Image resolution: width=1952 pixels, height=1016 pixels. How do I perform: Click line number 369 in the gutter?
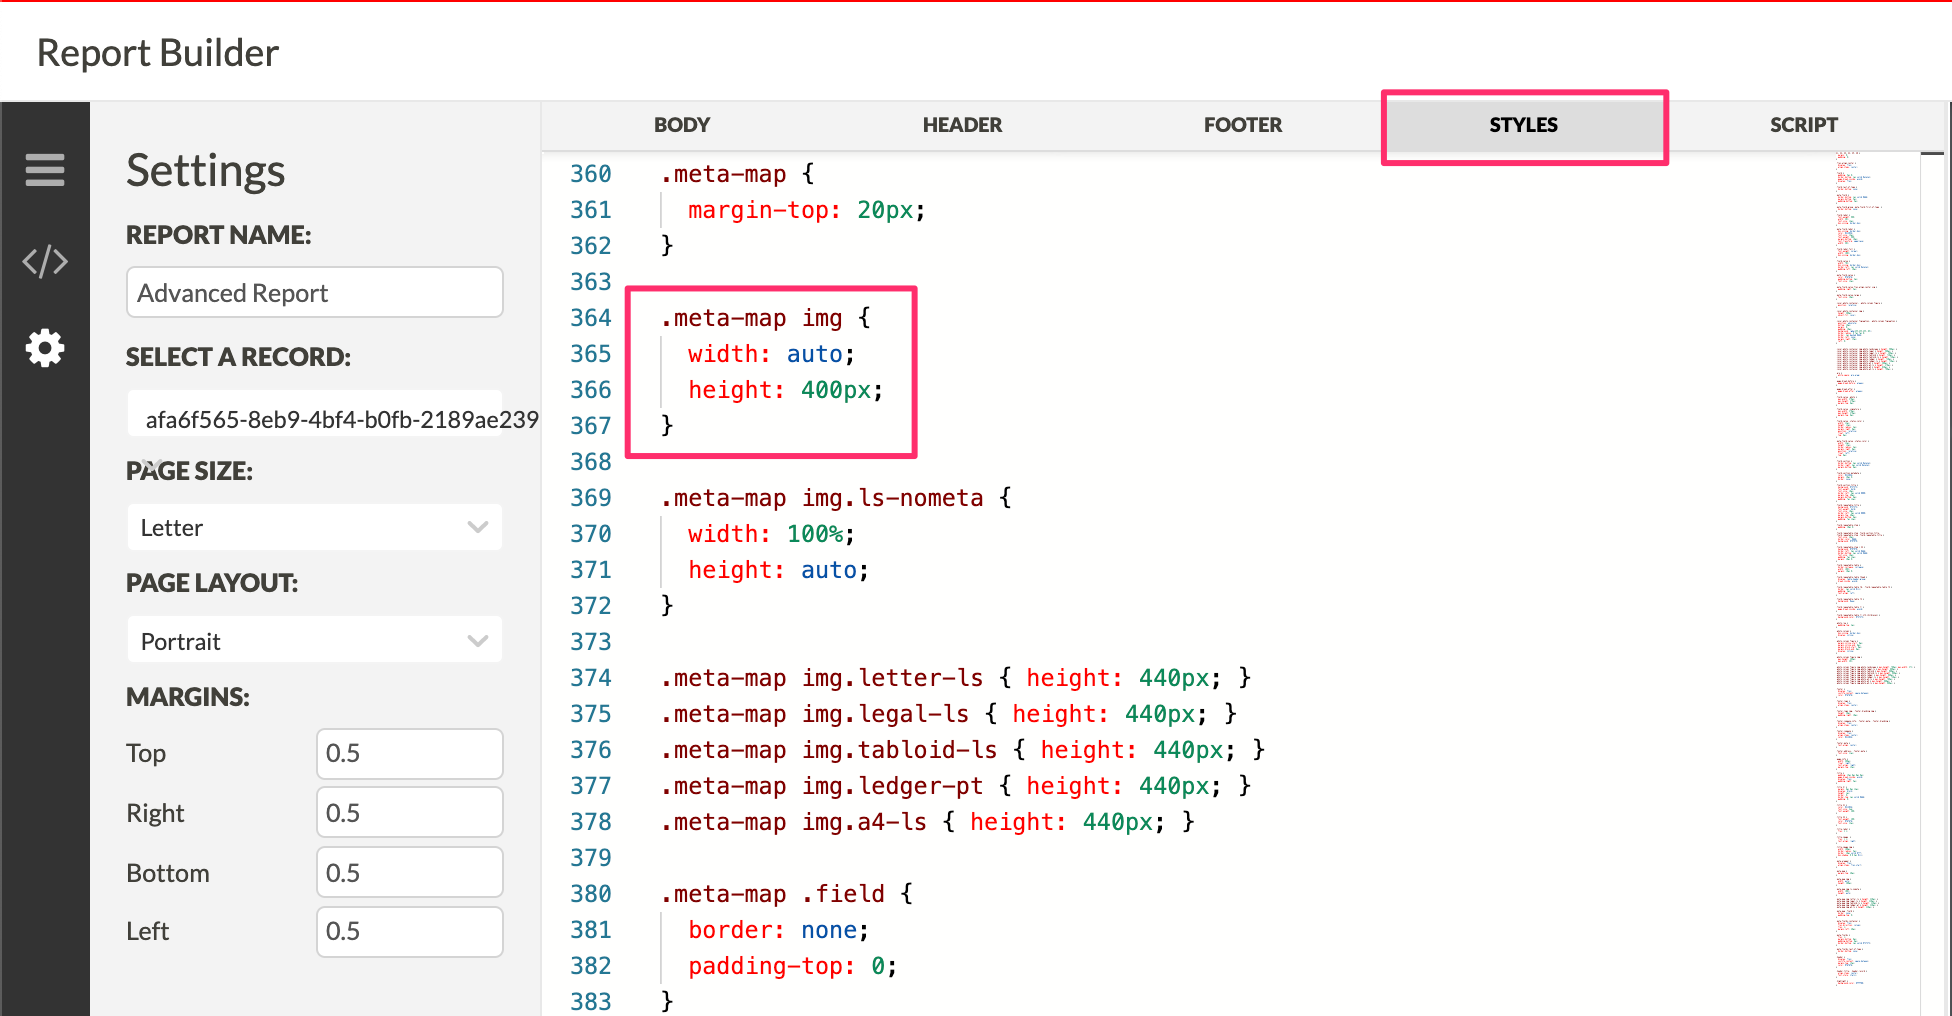tap(590, 498)
